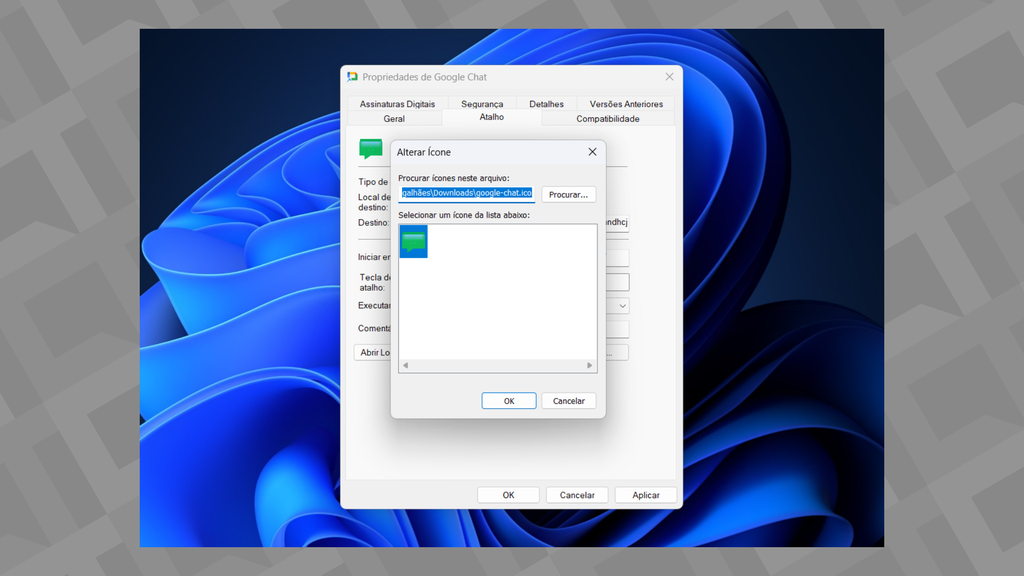The image size is (1024, 576).
Task: Click the Procurar... browse button
Action: 569,194
